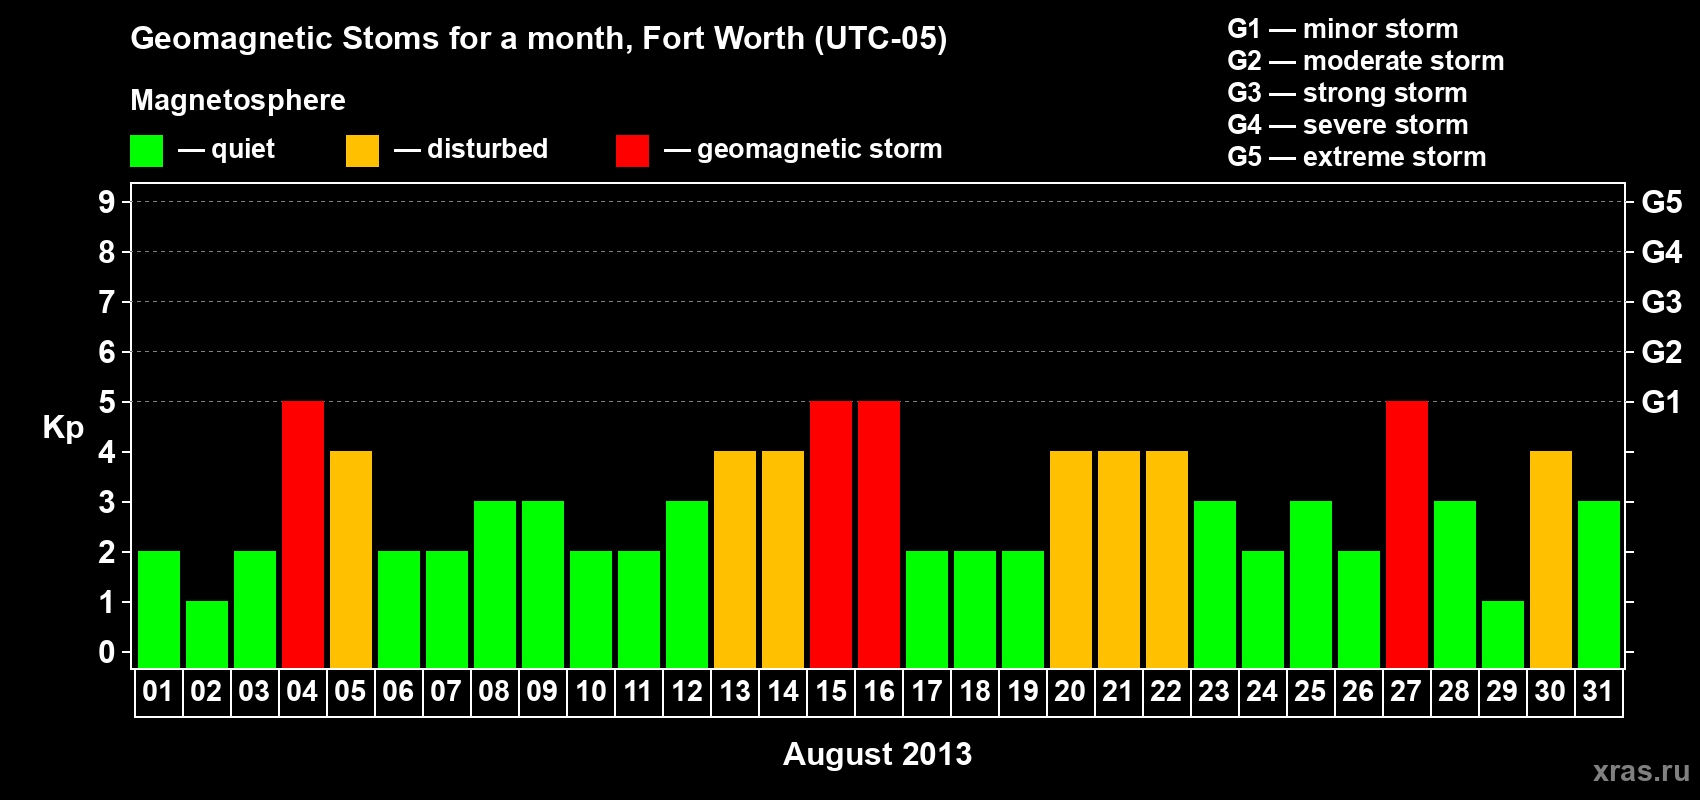Click the date label 10
This screenshot has height=800, width=1700.
click(x=590, y=691)
